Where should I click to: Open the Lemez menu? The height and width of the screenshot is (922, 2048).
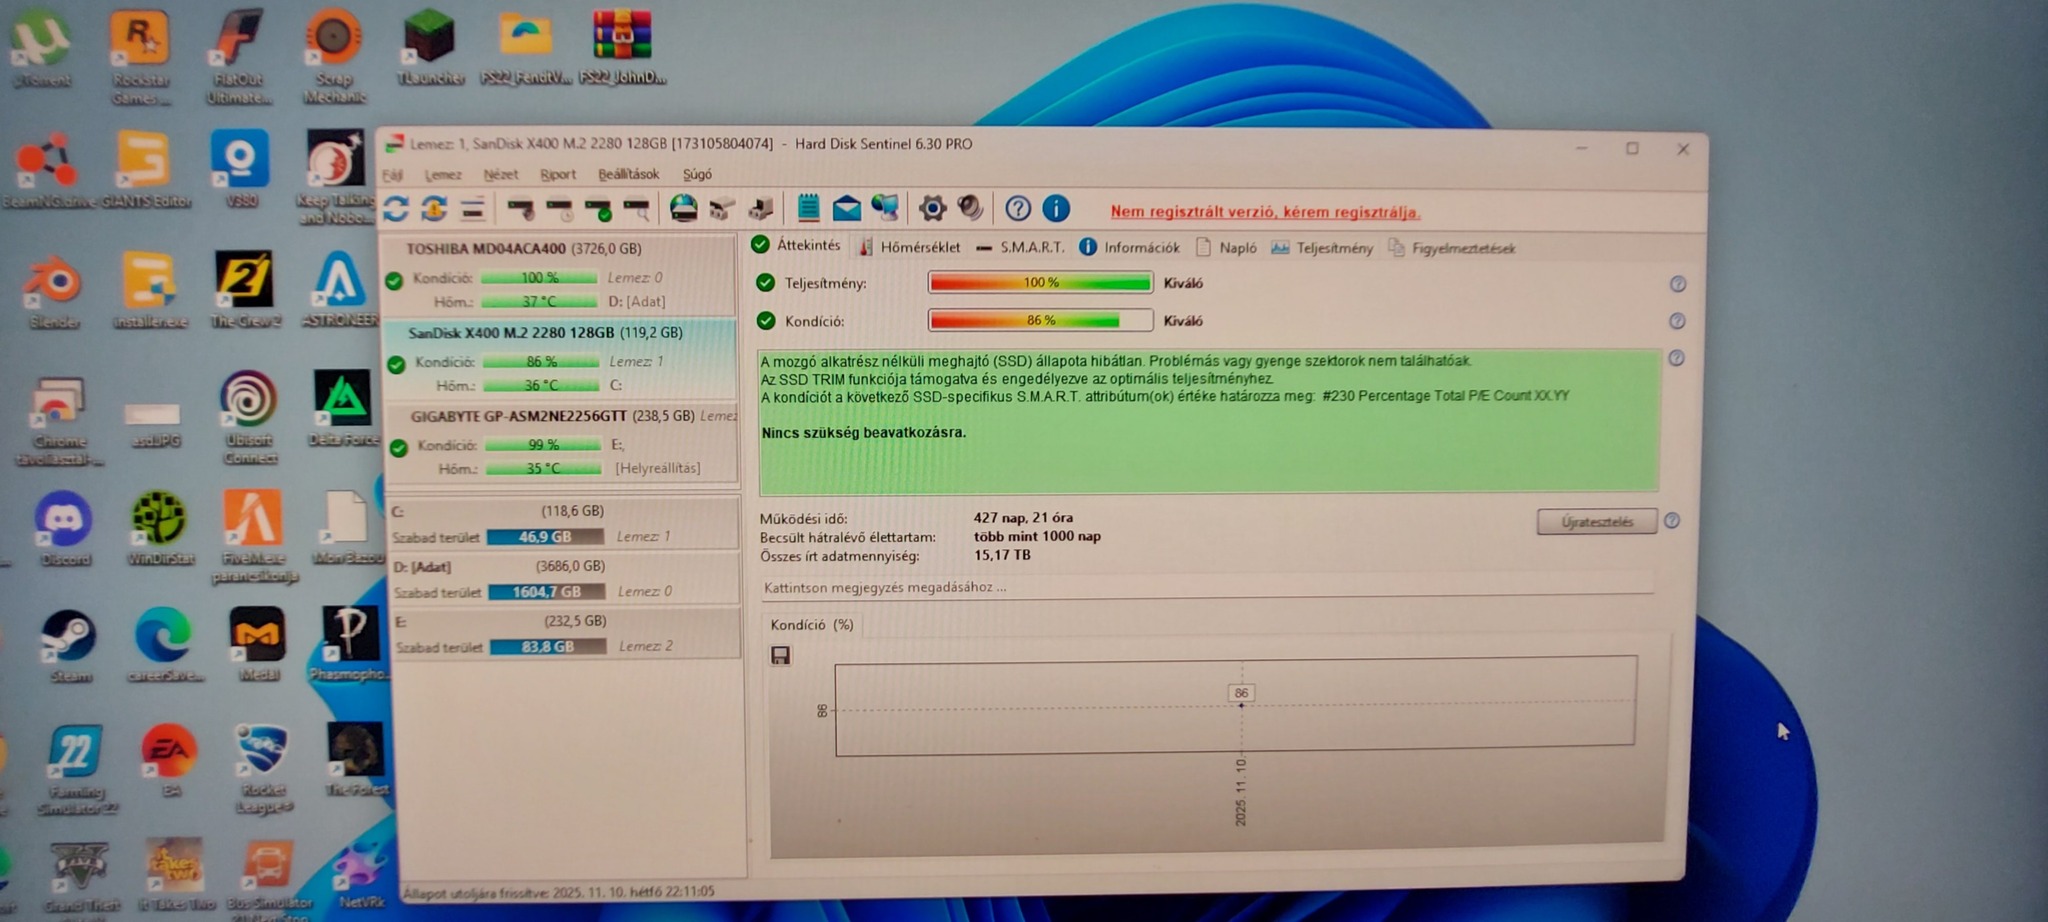[x=443, y=175]
